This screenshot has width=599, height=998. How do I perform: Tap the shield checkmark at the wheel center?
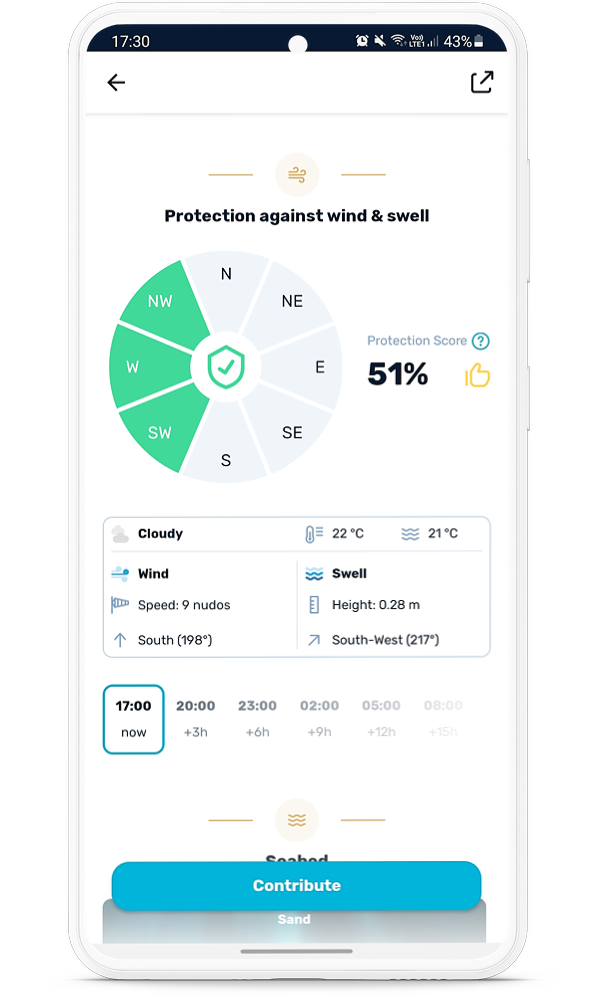pyautogui.click(x=226, y=367)
